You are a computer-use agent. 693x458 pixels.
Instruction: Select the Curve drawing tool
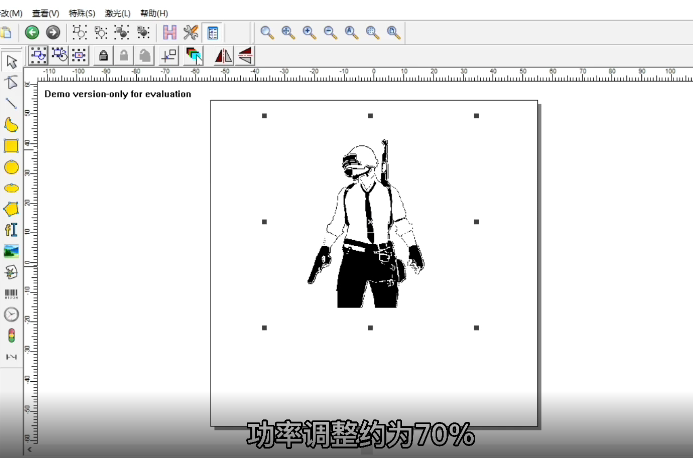coord(11,125)
